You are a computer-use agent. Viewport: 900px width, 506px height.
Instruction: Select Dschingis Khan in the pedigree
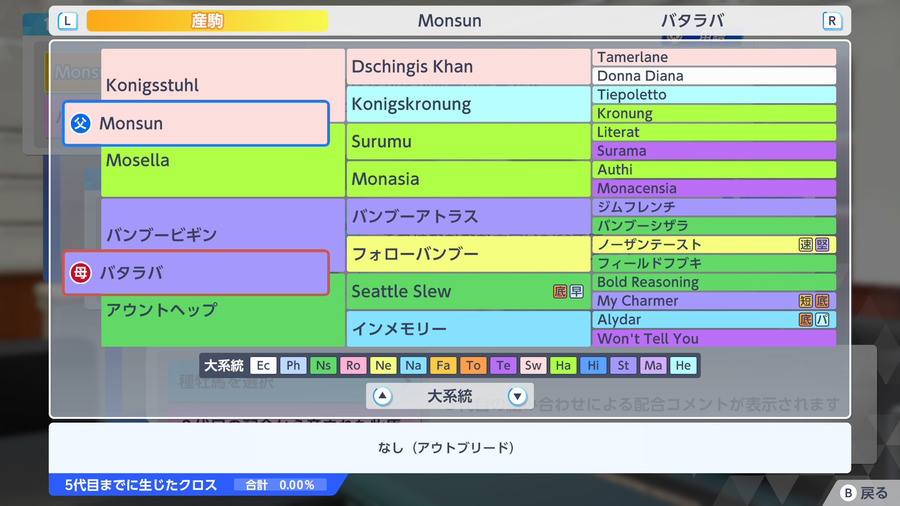coord(468,67)
